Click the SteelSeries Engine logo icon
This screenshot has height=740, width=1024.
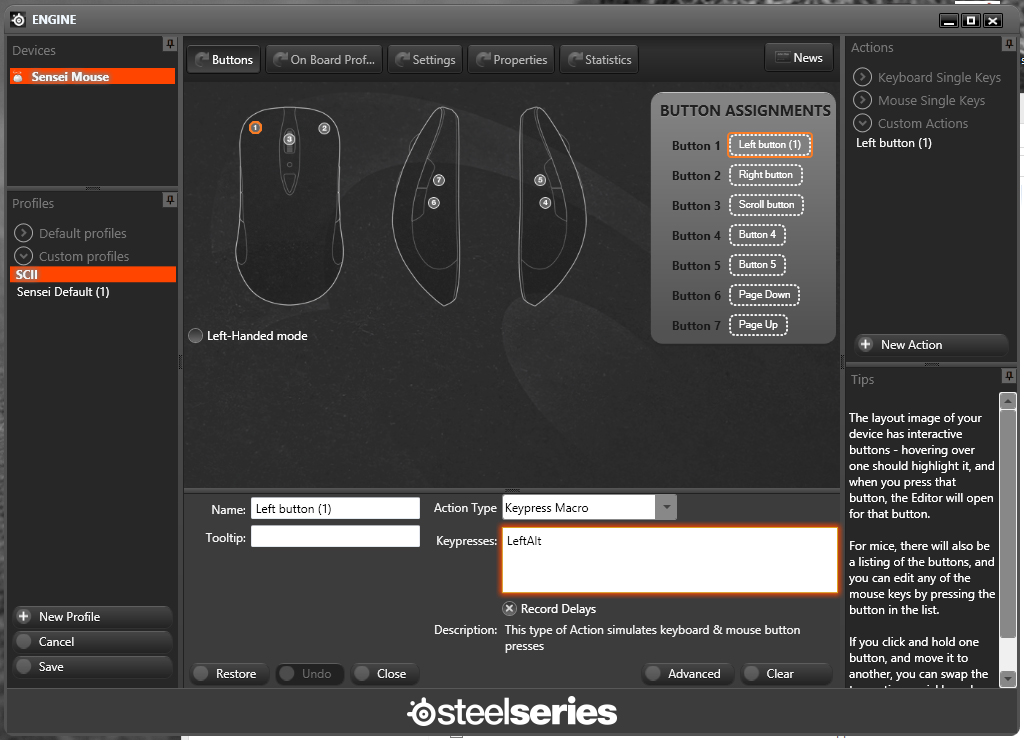click(18, 20)
